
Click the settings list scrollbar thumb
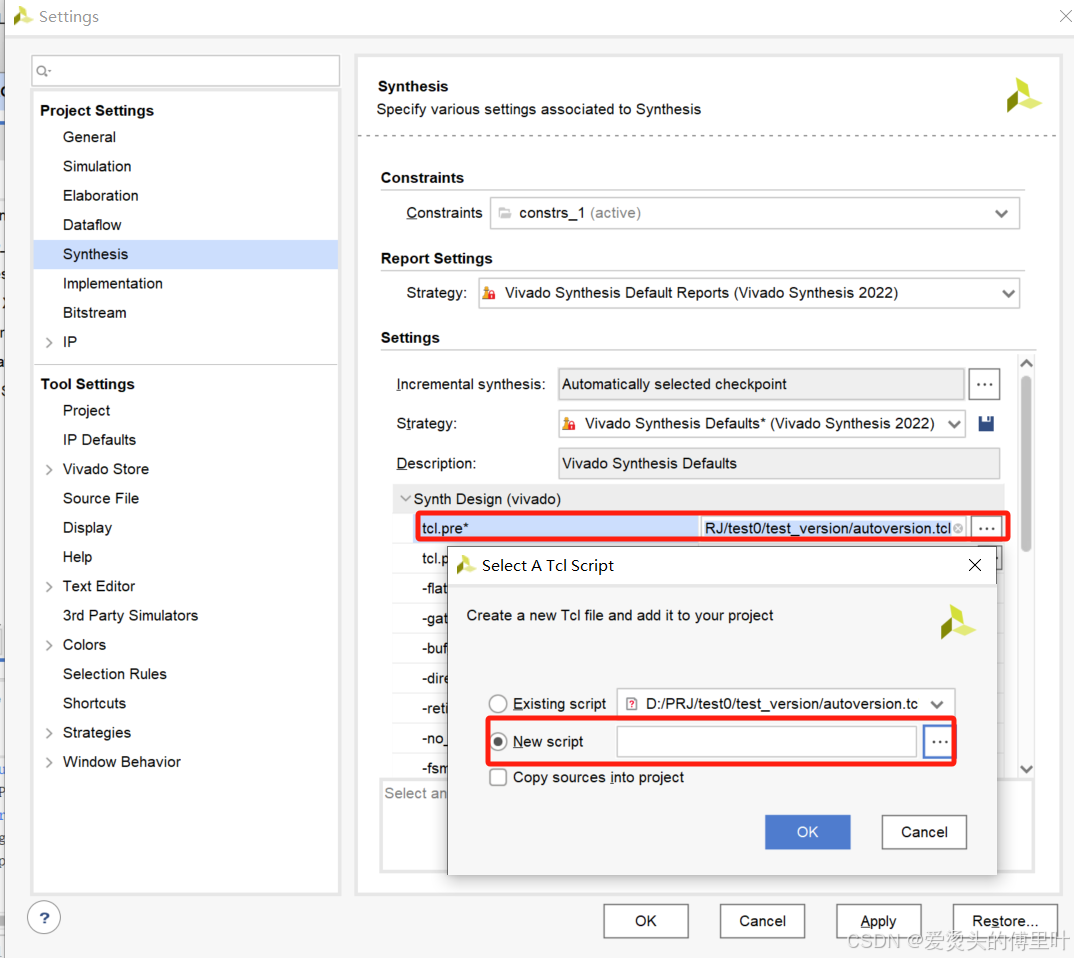pos(1026,463)
